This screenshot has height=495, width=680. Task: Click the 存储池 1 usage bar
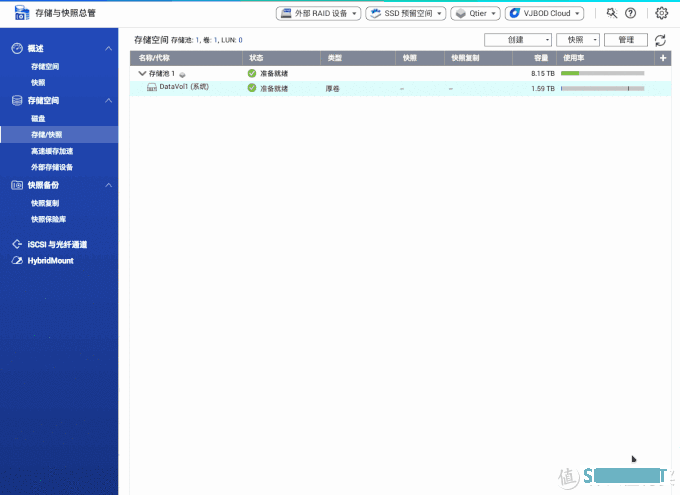[602, 73]
